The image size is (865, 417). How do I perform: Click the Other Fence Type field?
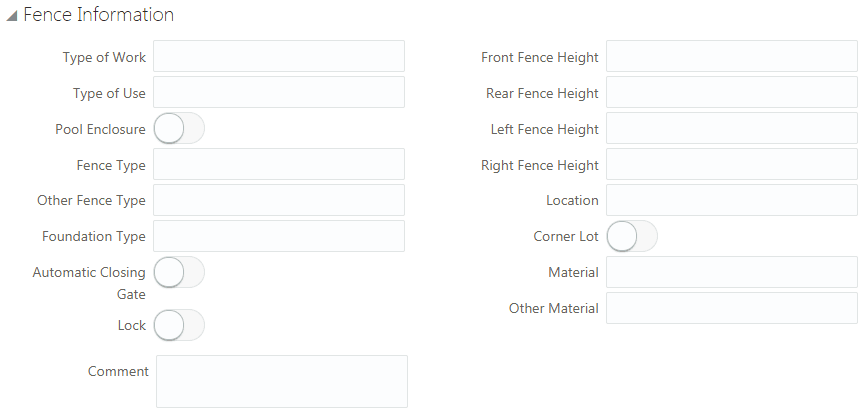pos(279,200)
